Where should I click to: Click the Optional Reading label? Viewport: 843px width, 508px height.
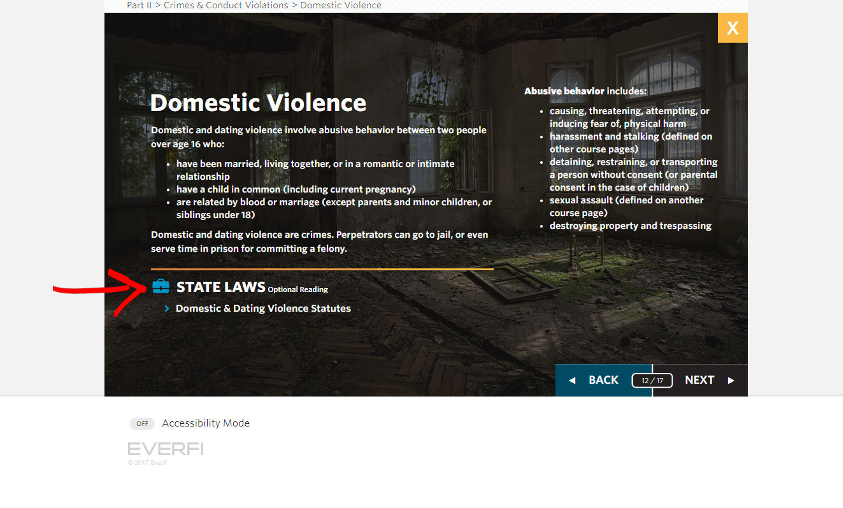point(298,290)
